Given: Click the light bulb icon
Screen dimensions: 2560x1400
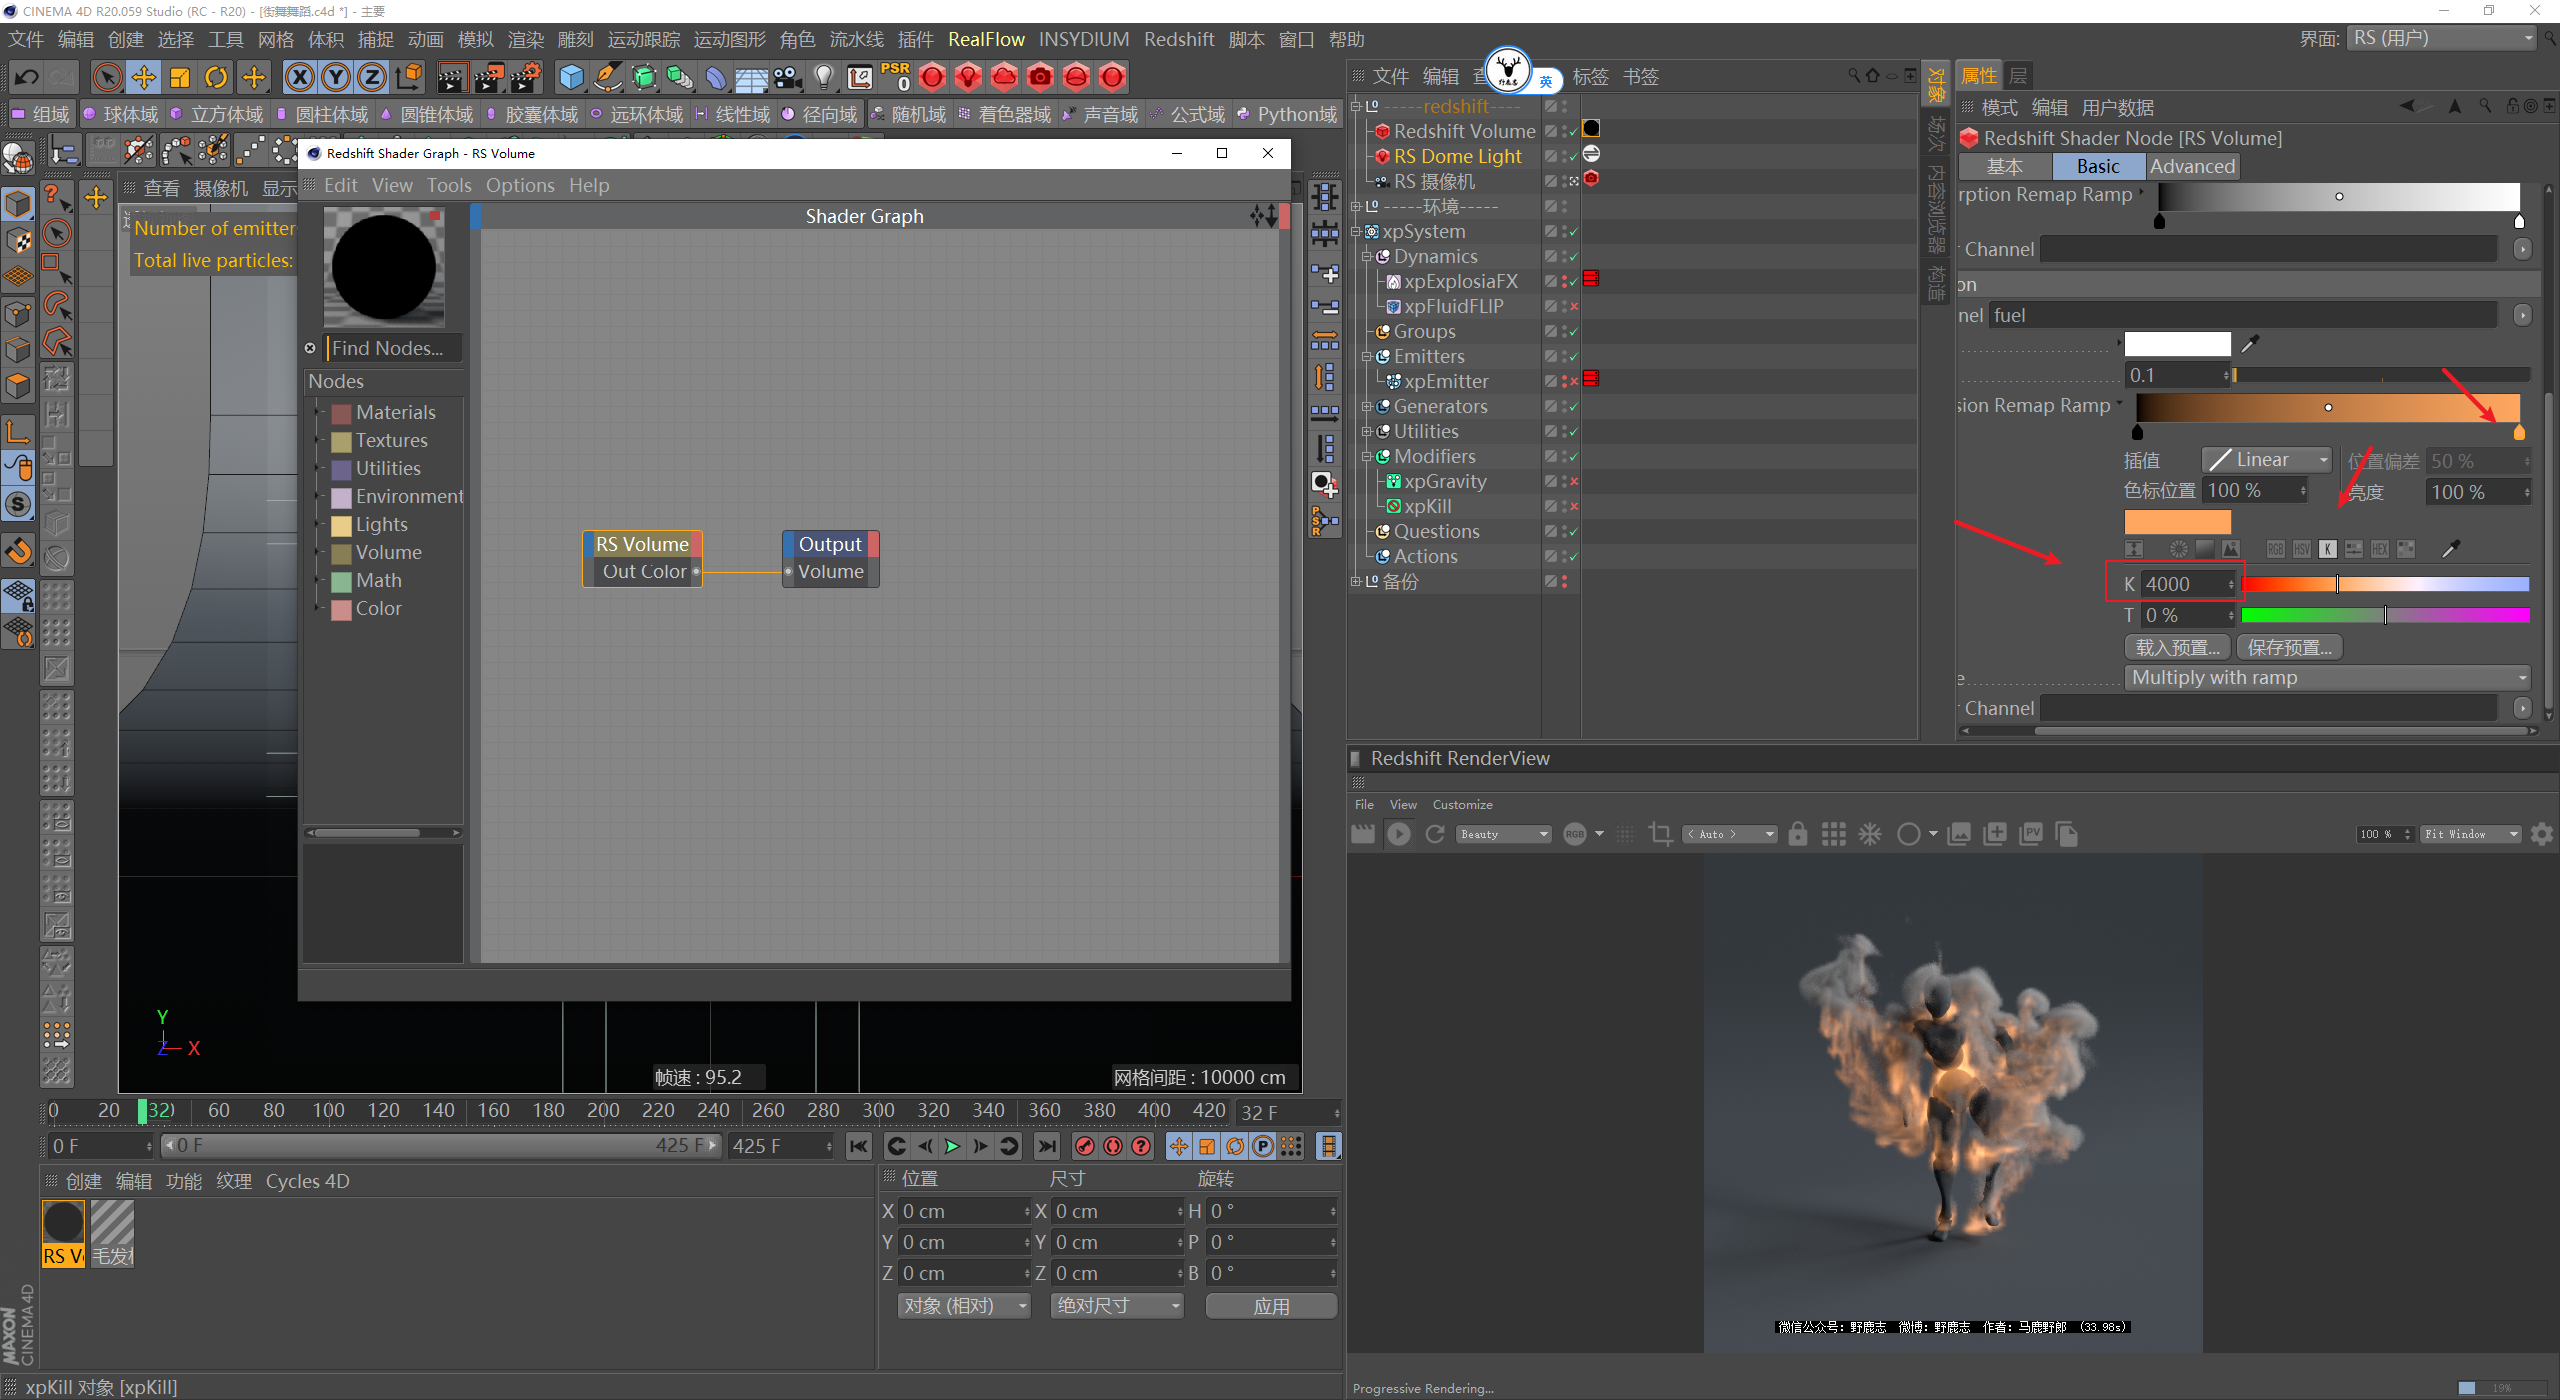Looking at the screenshot, I should 823,77.
